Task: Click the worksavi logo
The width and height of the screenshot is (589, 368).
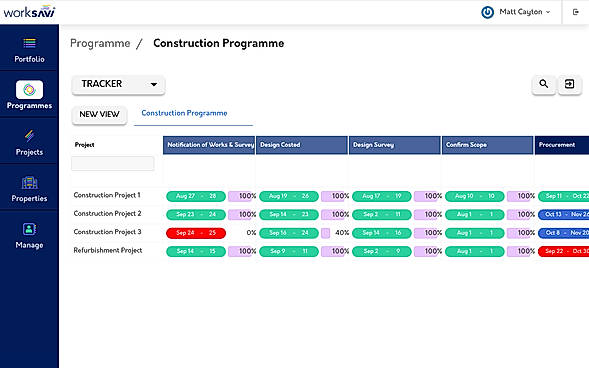Action: [29, 12]
